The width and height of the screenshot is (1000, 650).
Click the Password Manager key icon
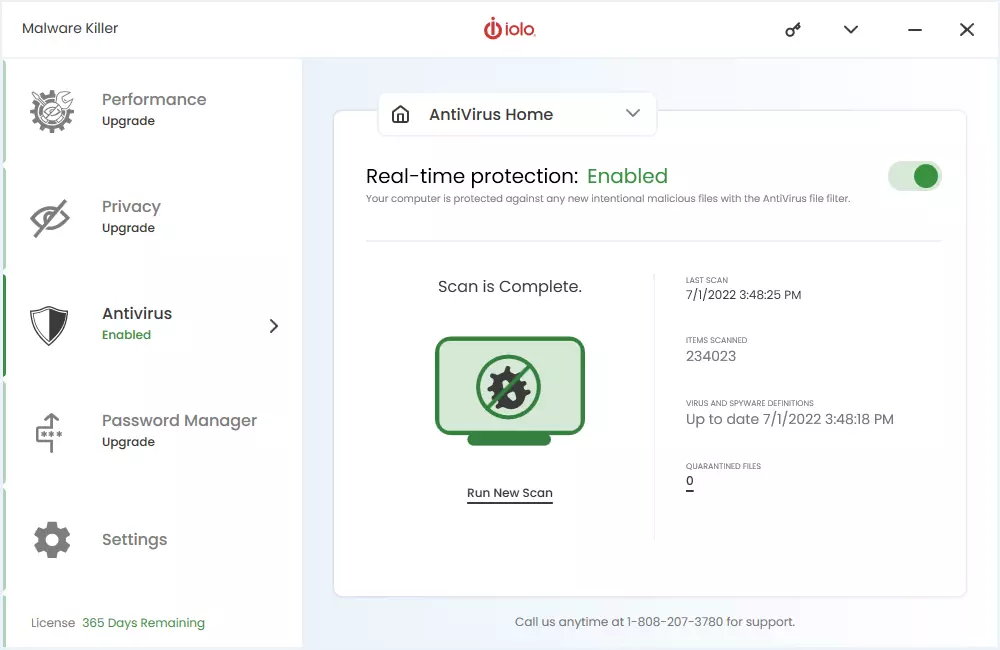pos(51,431)
